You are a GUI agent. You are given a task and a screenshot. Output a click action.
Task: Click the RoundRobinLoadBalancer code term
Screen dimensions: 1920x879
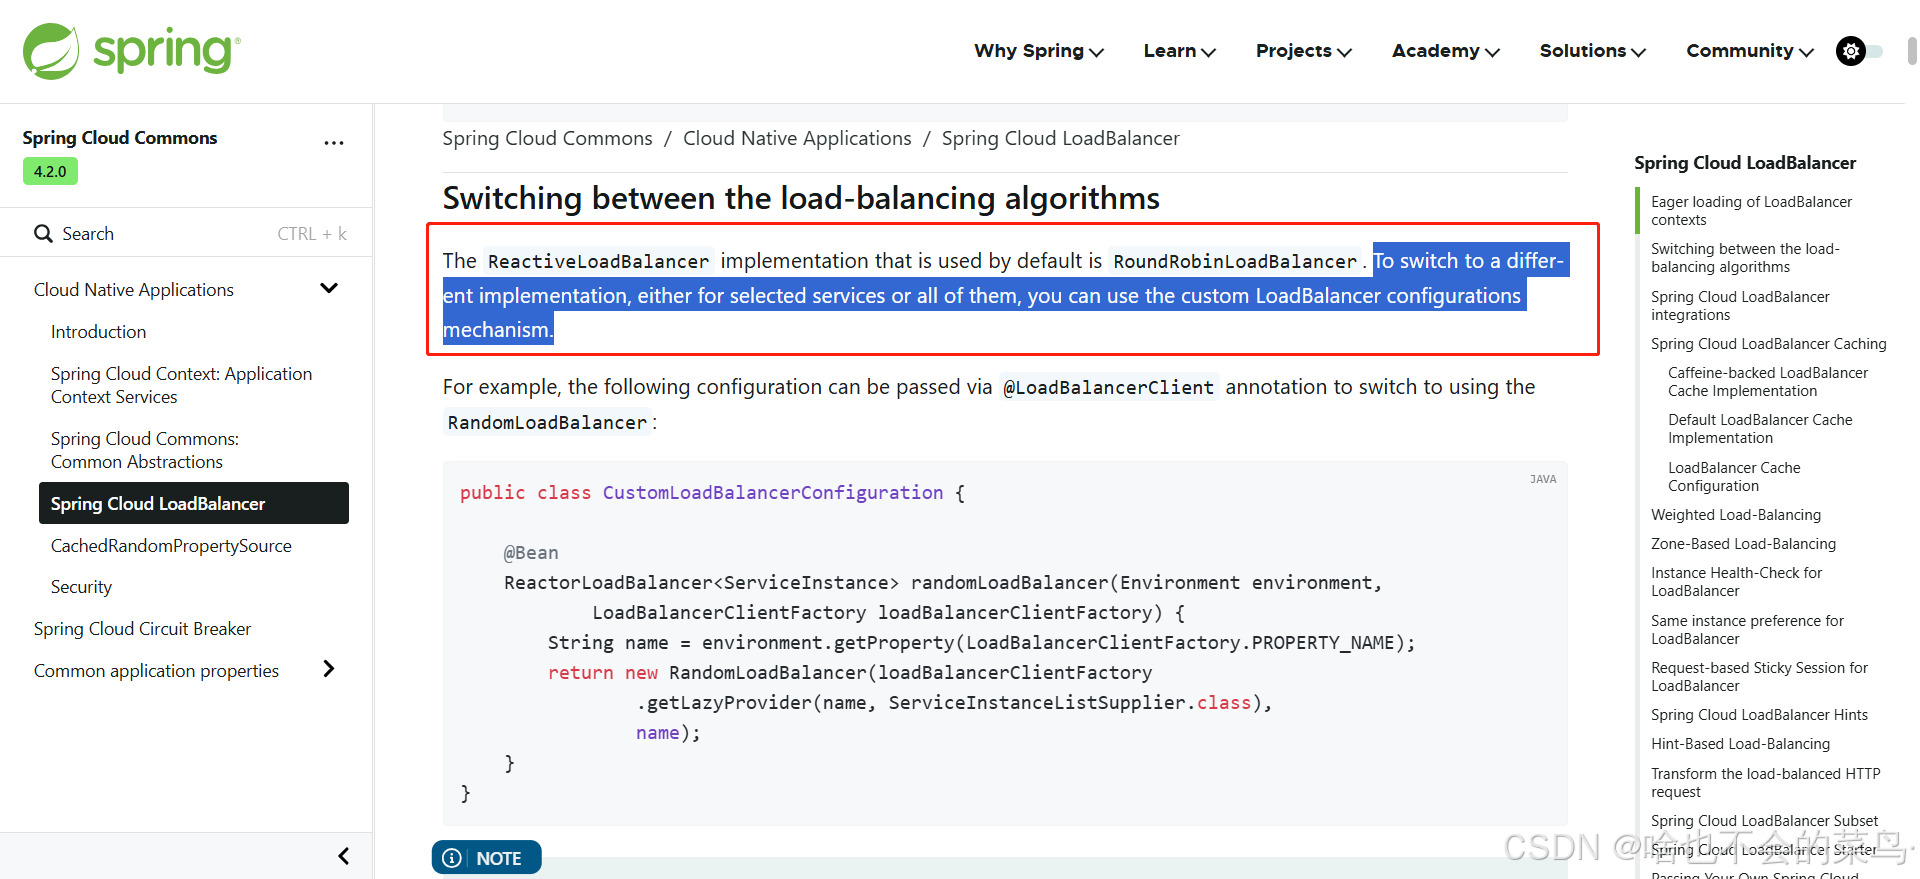point(1235,262)
